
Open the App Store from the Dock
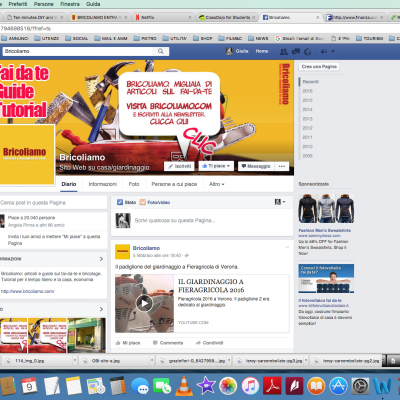click(x=338, y=386)
